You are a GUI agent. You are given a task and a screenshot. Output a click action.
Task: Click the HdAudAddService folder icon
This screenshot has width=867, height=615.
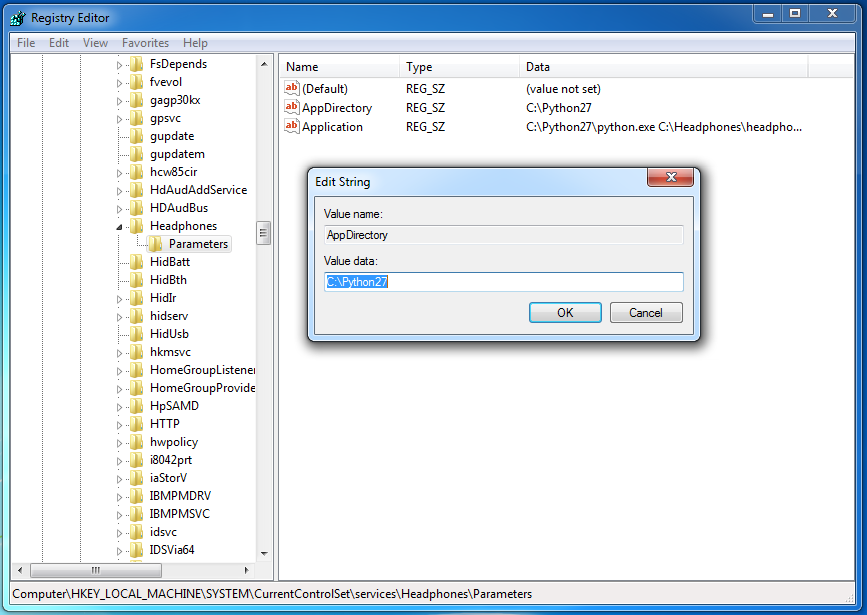(137, 190)
